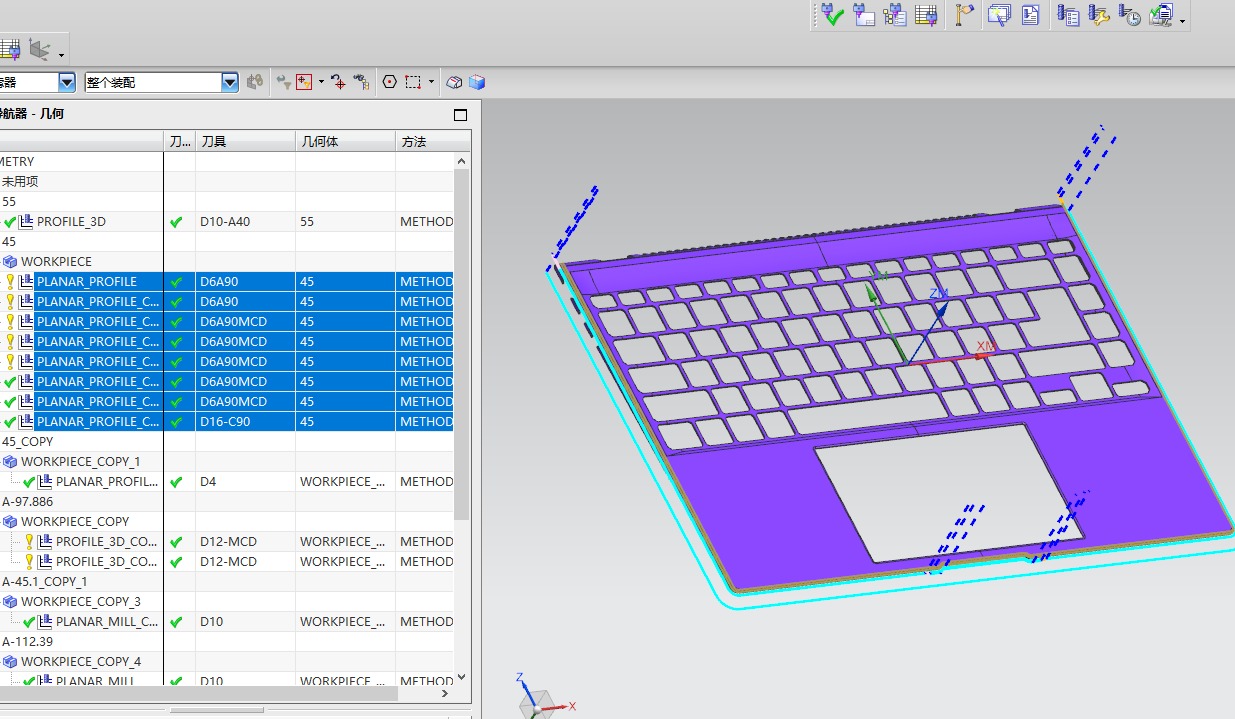Click the D10-A40 tool cell
Viewport: 1235px width, 719px height.
point(245,221)
